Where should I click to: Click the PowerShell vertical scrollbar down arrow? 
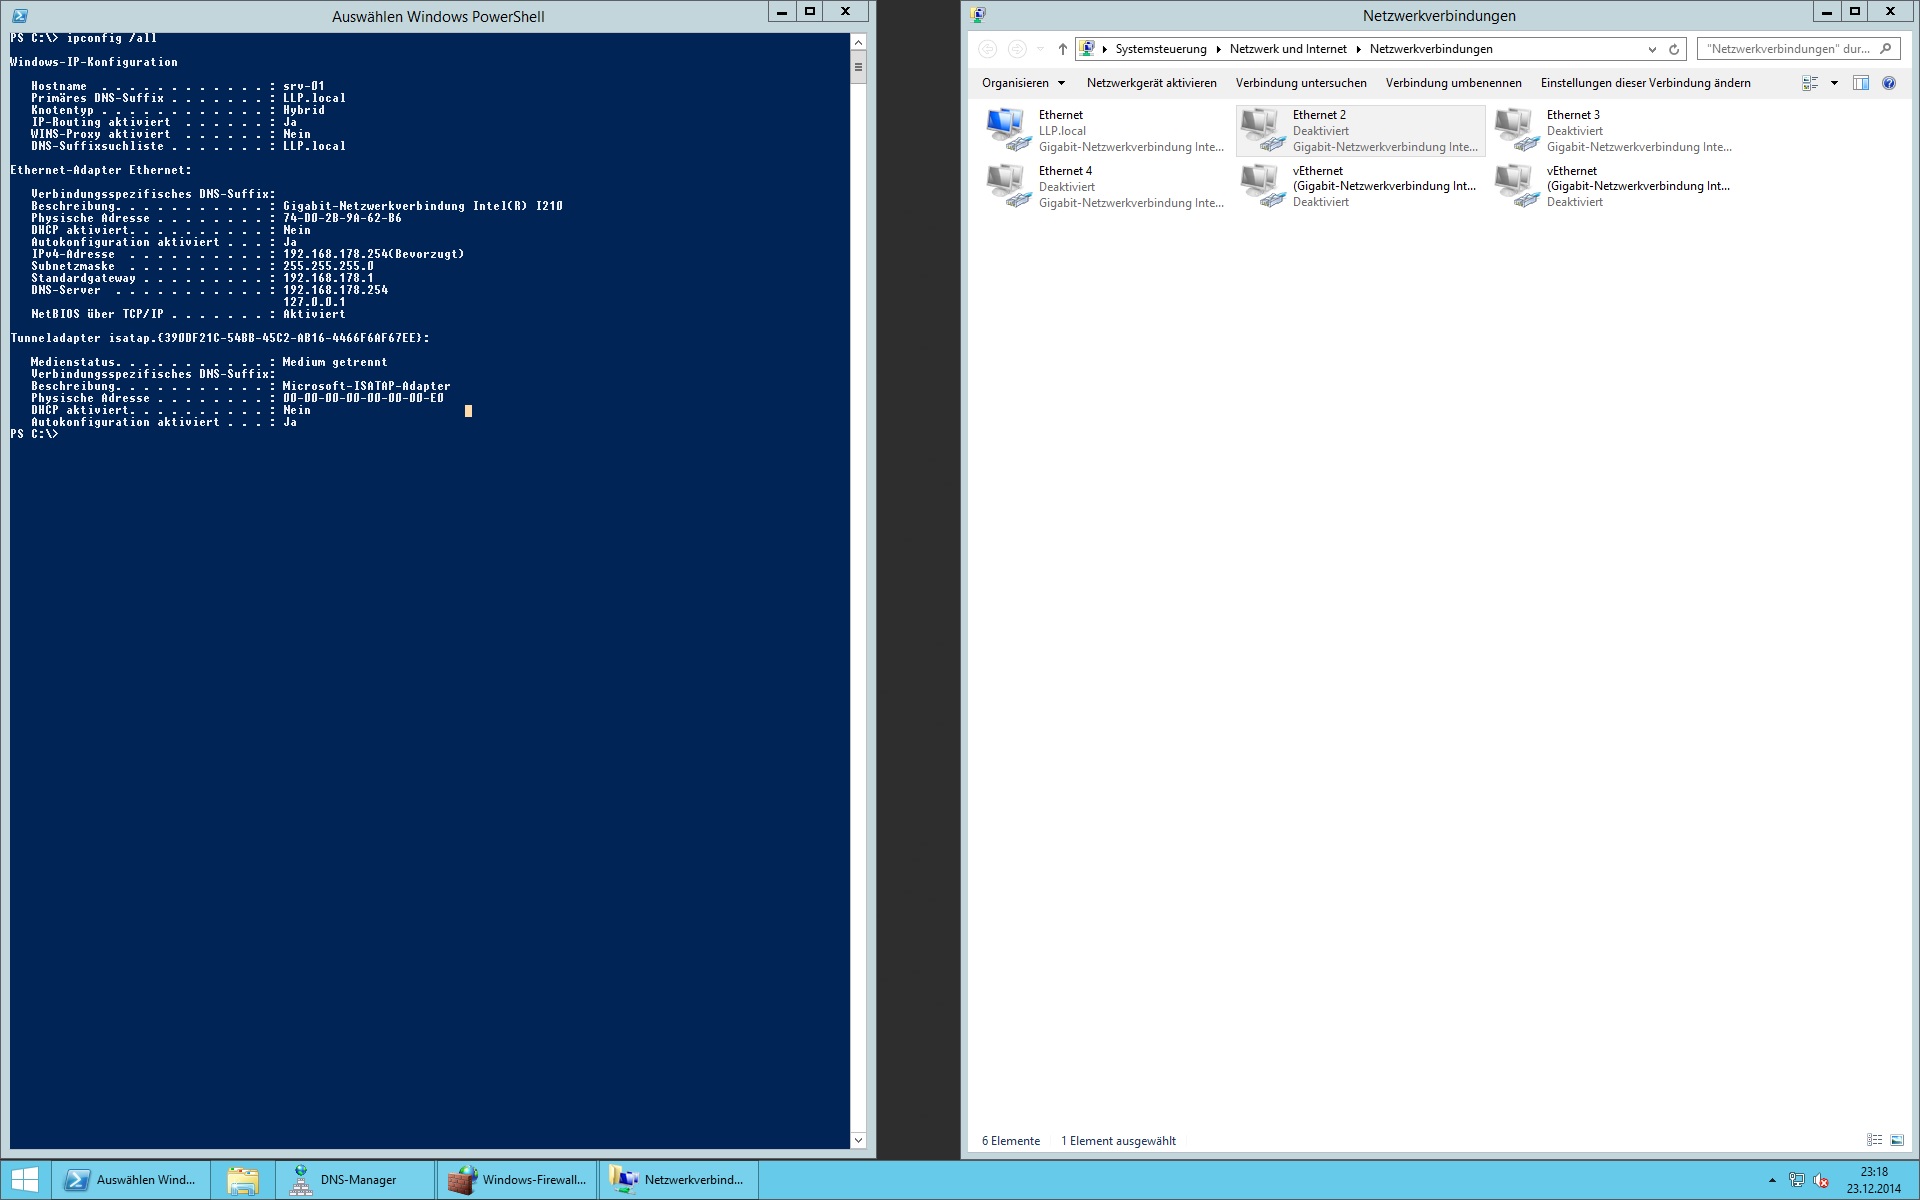[x=858, y=1140]
